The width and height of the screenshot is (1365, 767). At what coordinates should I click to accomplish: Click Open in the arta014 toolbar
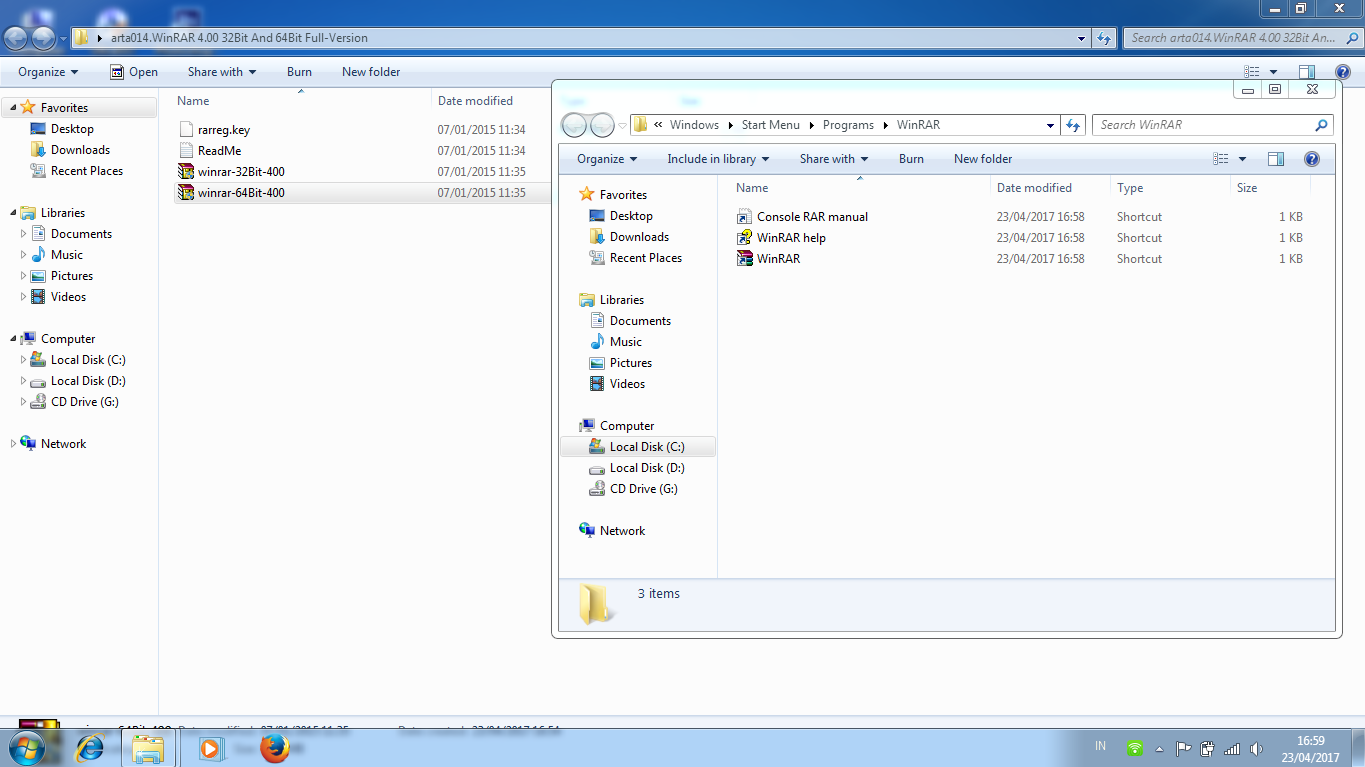pyautogui.click(x=133, y=72)
